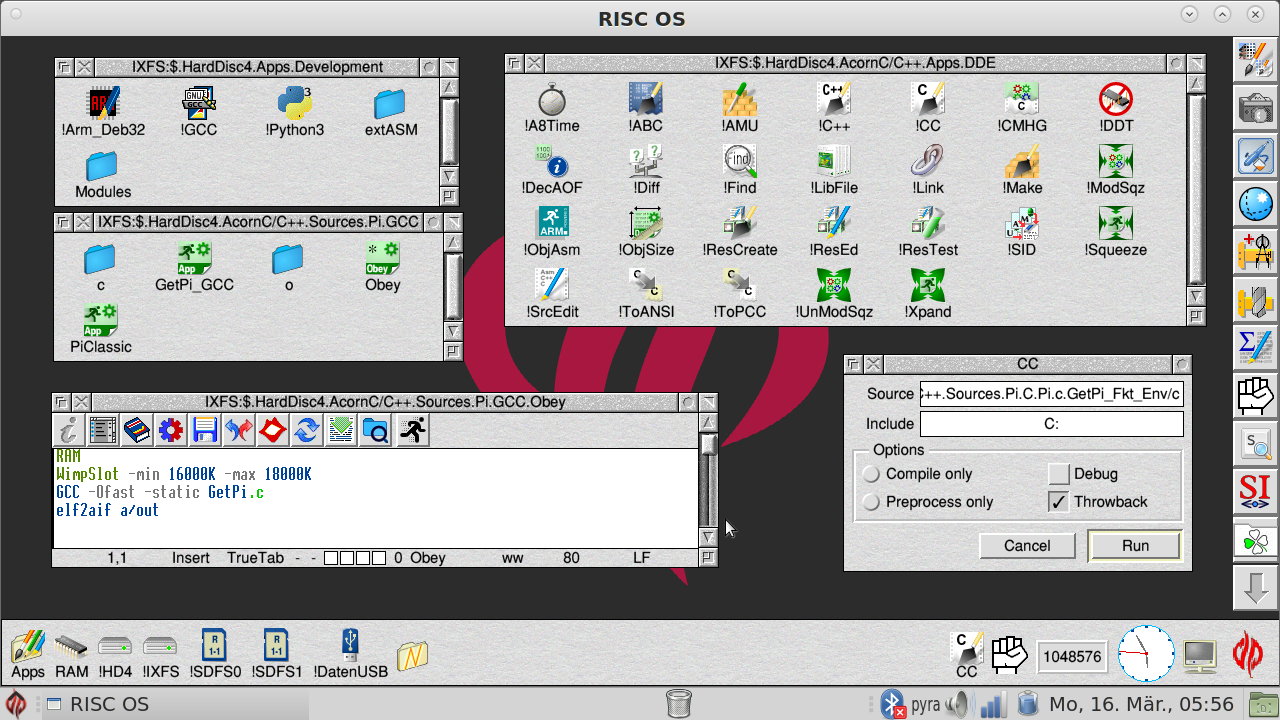Click the CC compiler icon on the icon bar
Viewport: 1280px width, 720px height.
965,650
